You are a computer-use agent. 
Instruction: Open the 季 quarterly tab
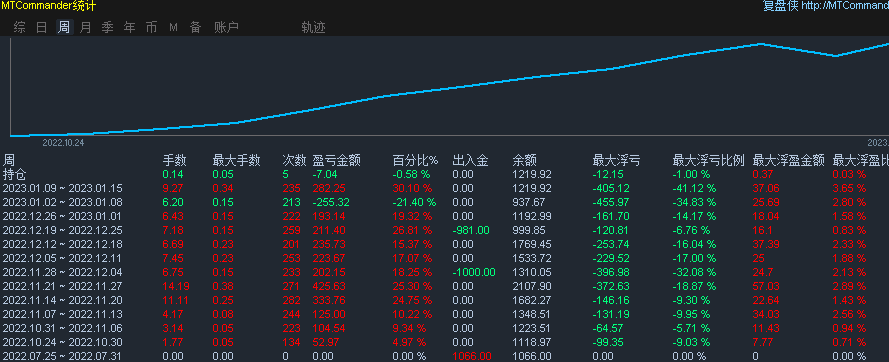point(108,27)
